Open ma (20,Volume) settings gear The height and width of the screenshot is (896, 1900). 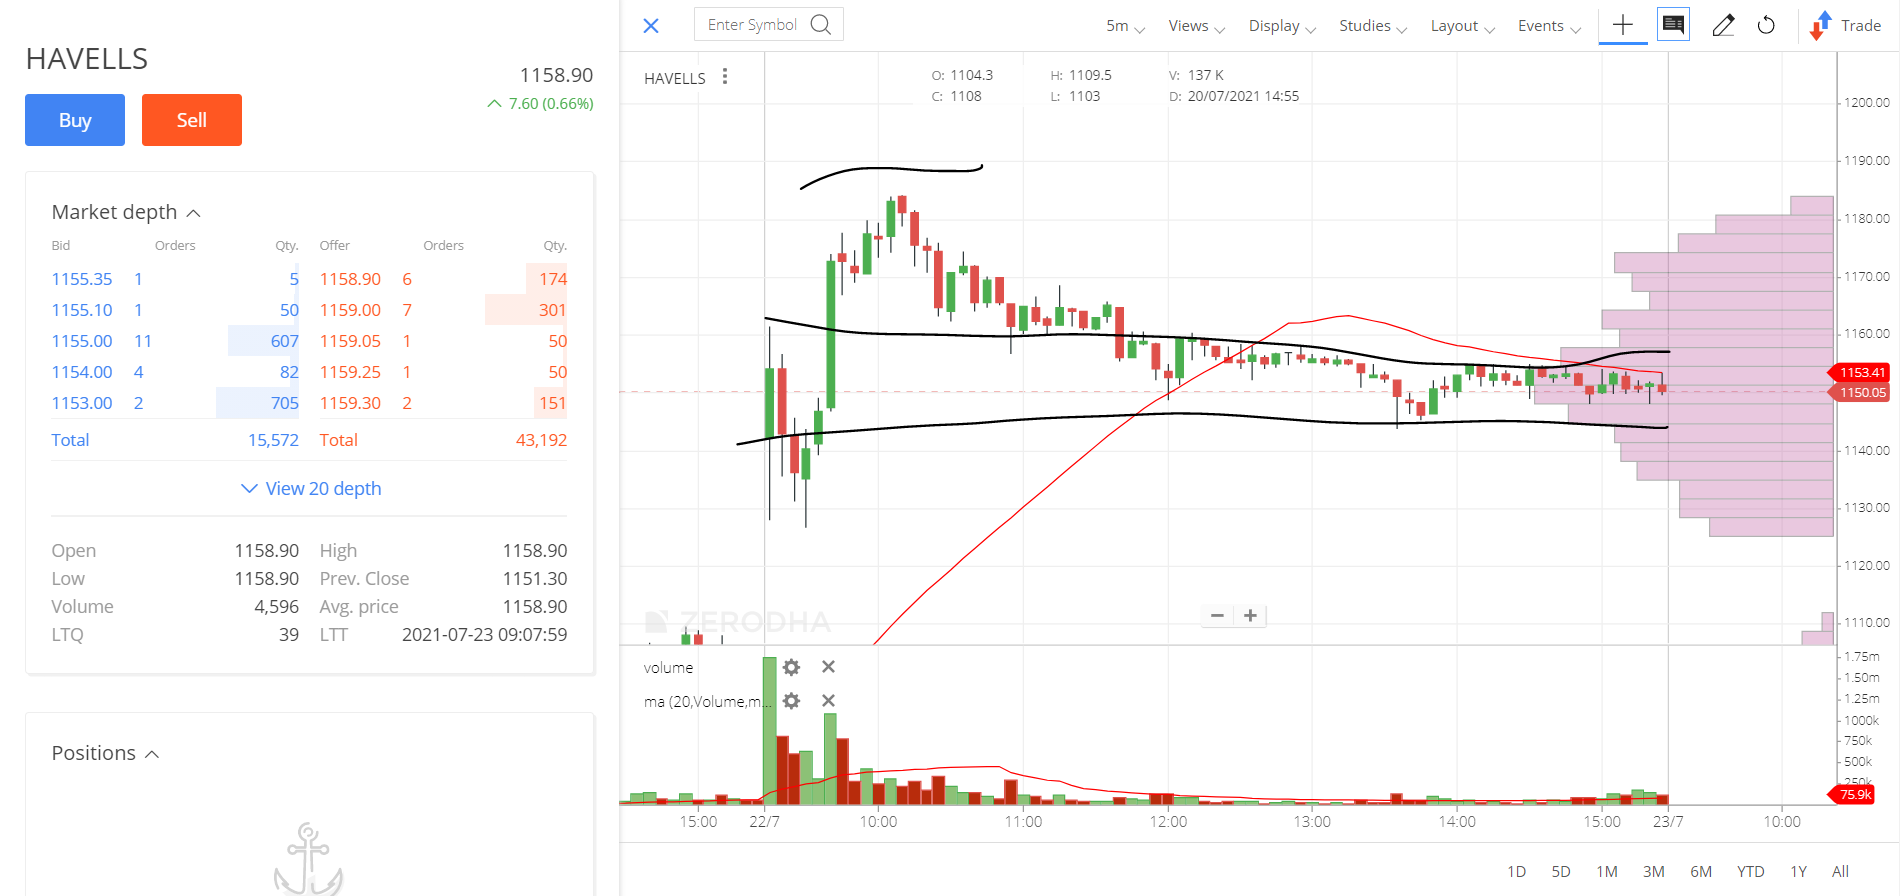pyautogui.click(x=791, y=701)
